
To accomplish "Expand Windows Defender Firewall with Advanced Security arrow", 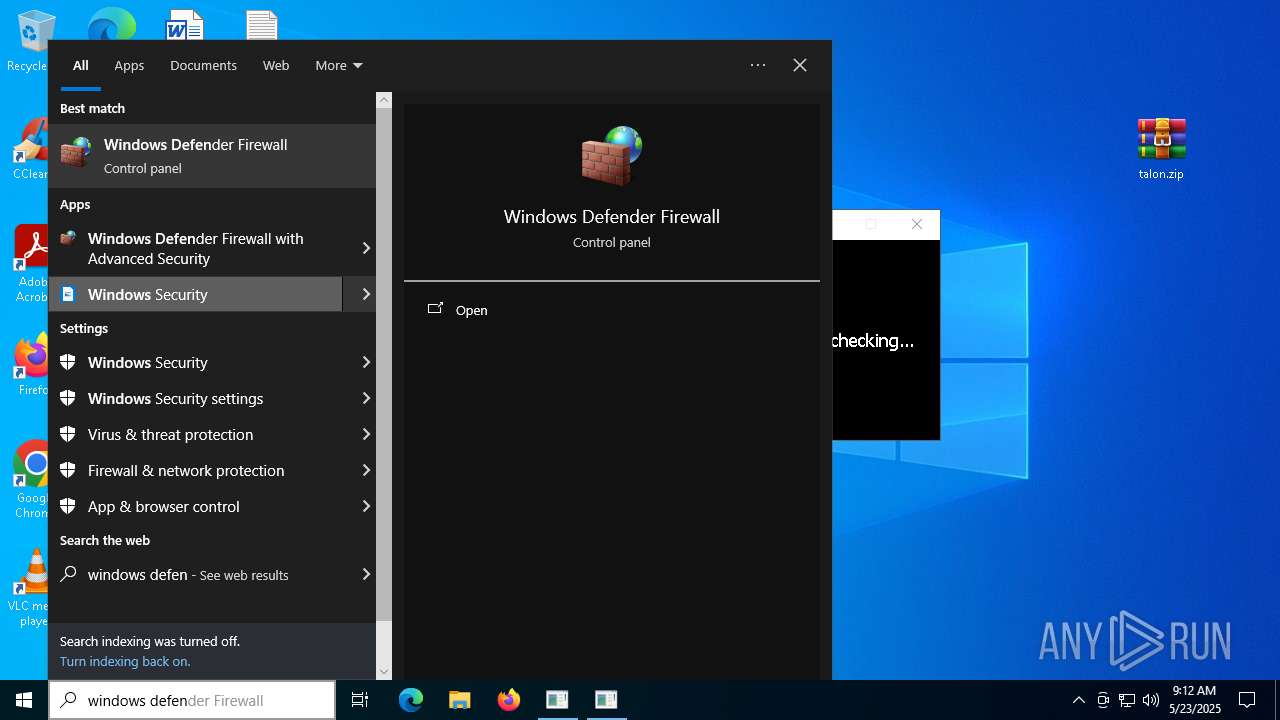I will 365,248.
